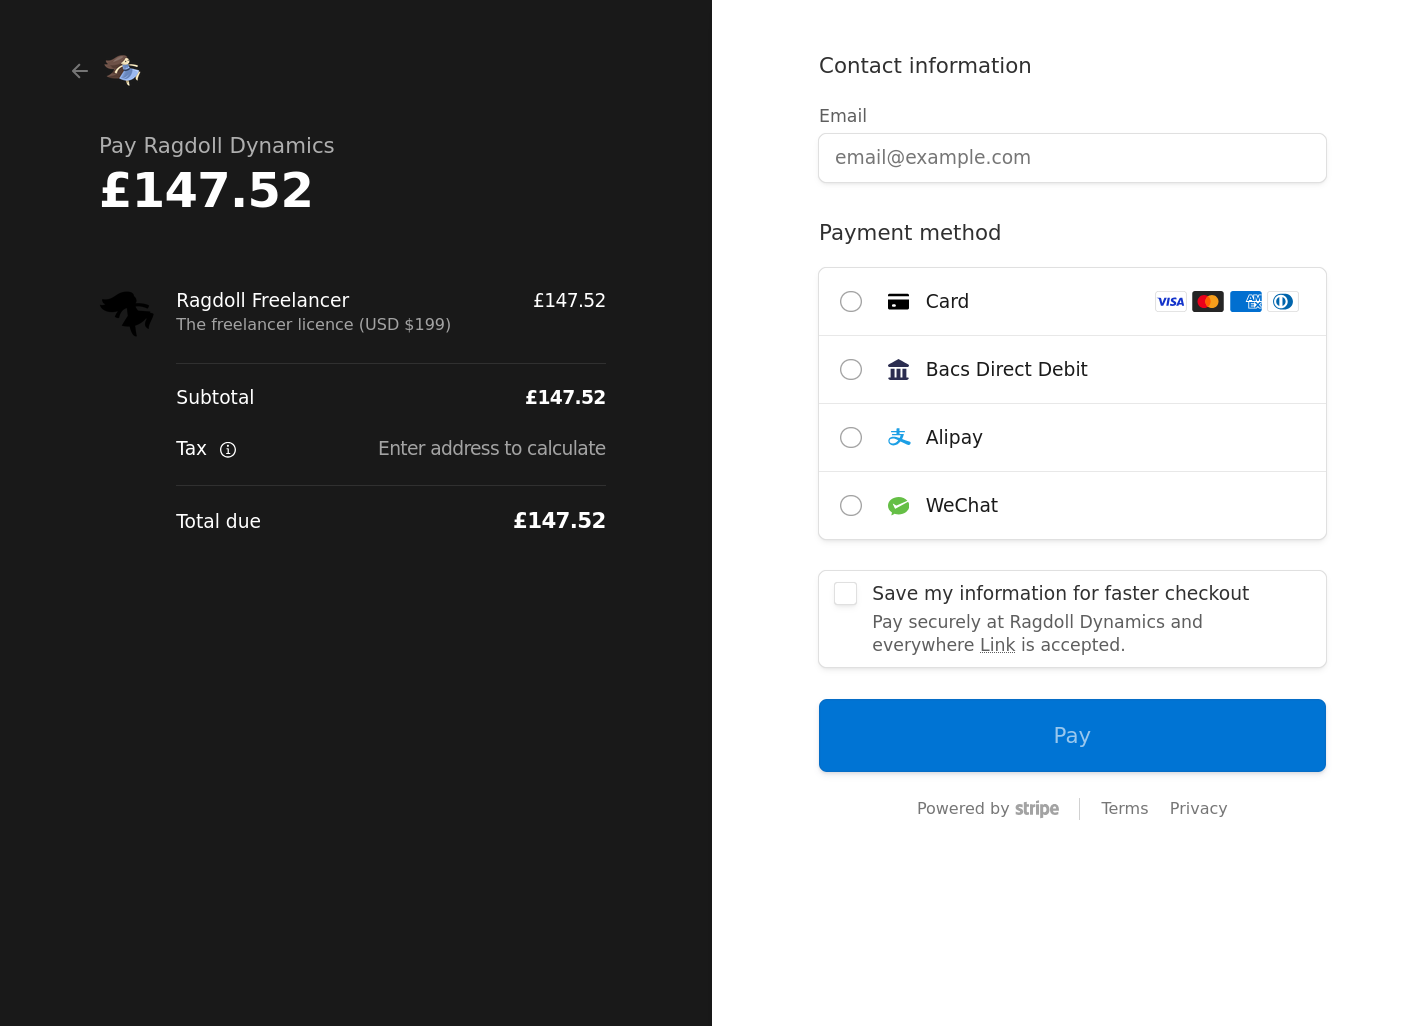Open the Terms link

1124,808
